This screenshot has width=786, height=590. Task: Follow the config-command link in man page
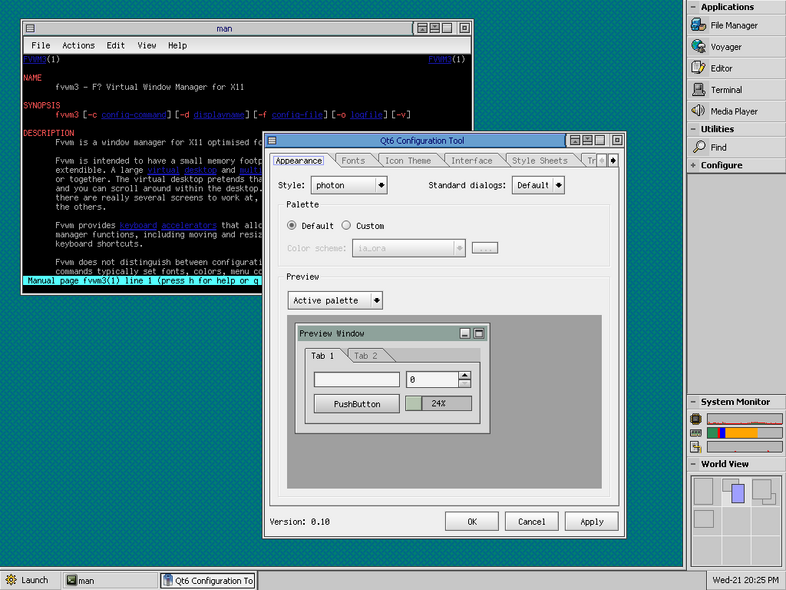pyautogui.click(x=134, y=115)
